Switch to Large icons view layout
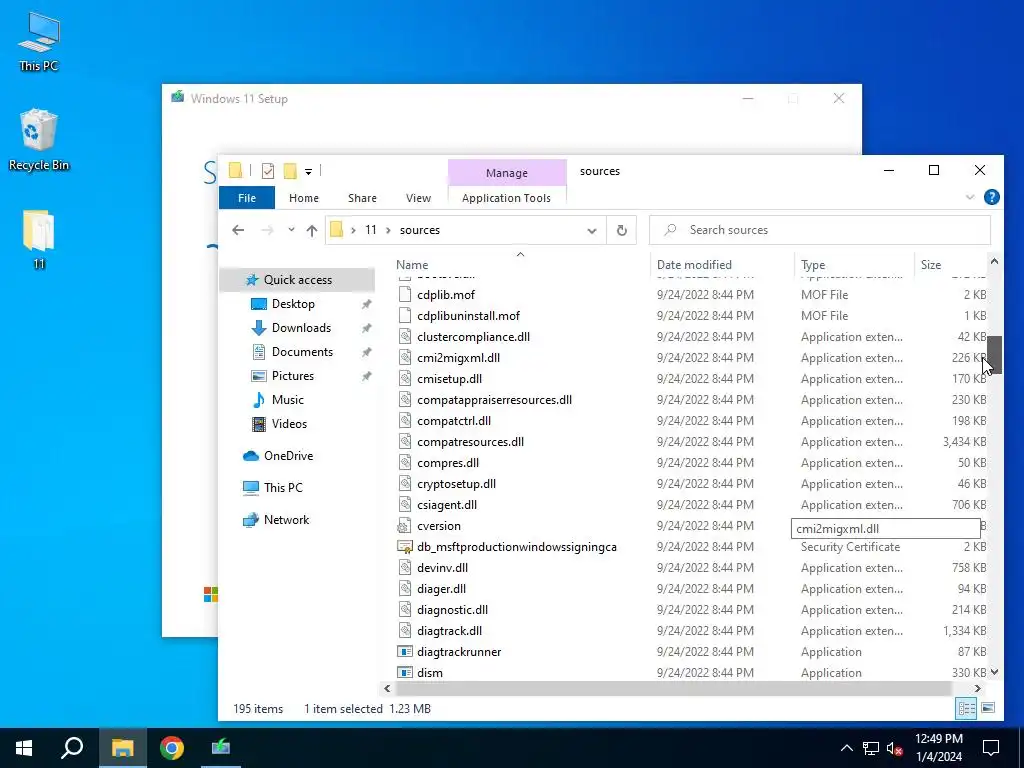The width and height of the screenshot is (1024, 768). pyautogui.click(x=988, y=709)
